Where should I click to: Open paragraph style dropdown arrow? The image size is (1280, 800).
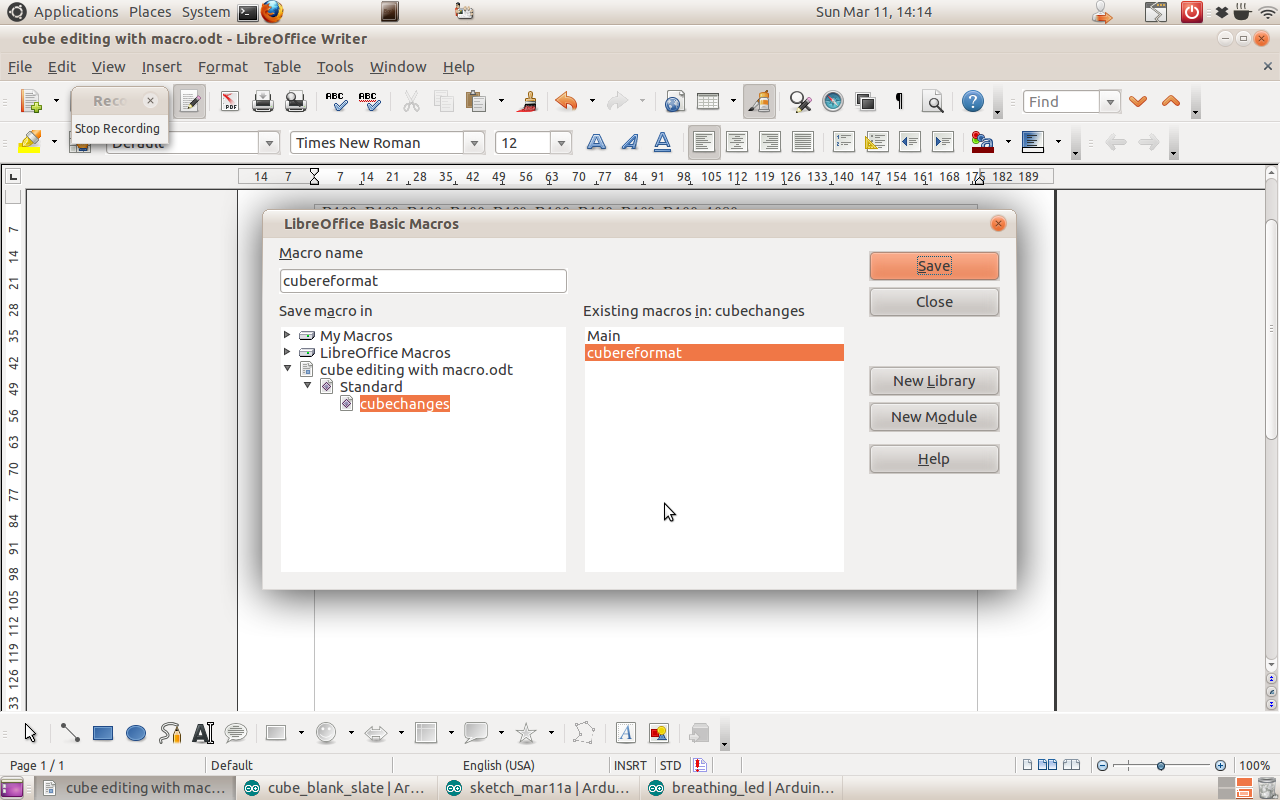pyautogui.click(x=268, y=143)
